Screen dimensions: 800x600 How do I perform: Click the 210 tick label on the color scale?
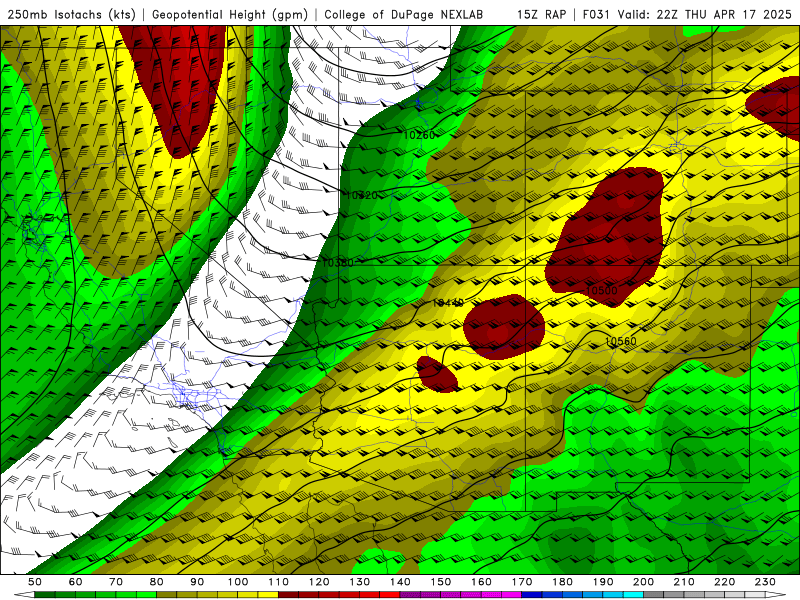click(x=684, y=582)
